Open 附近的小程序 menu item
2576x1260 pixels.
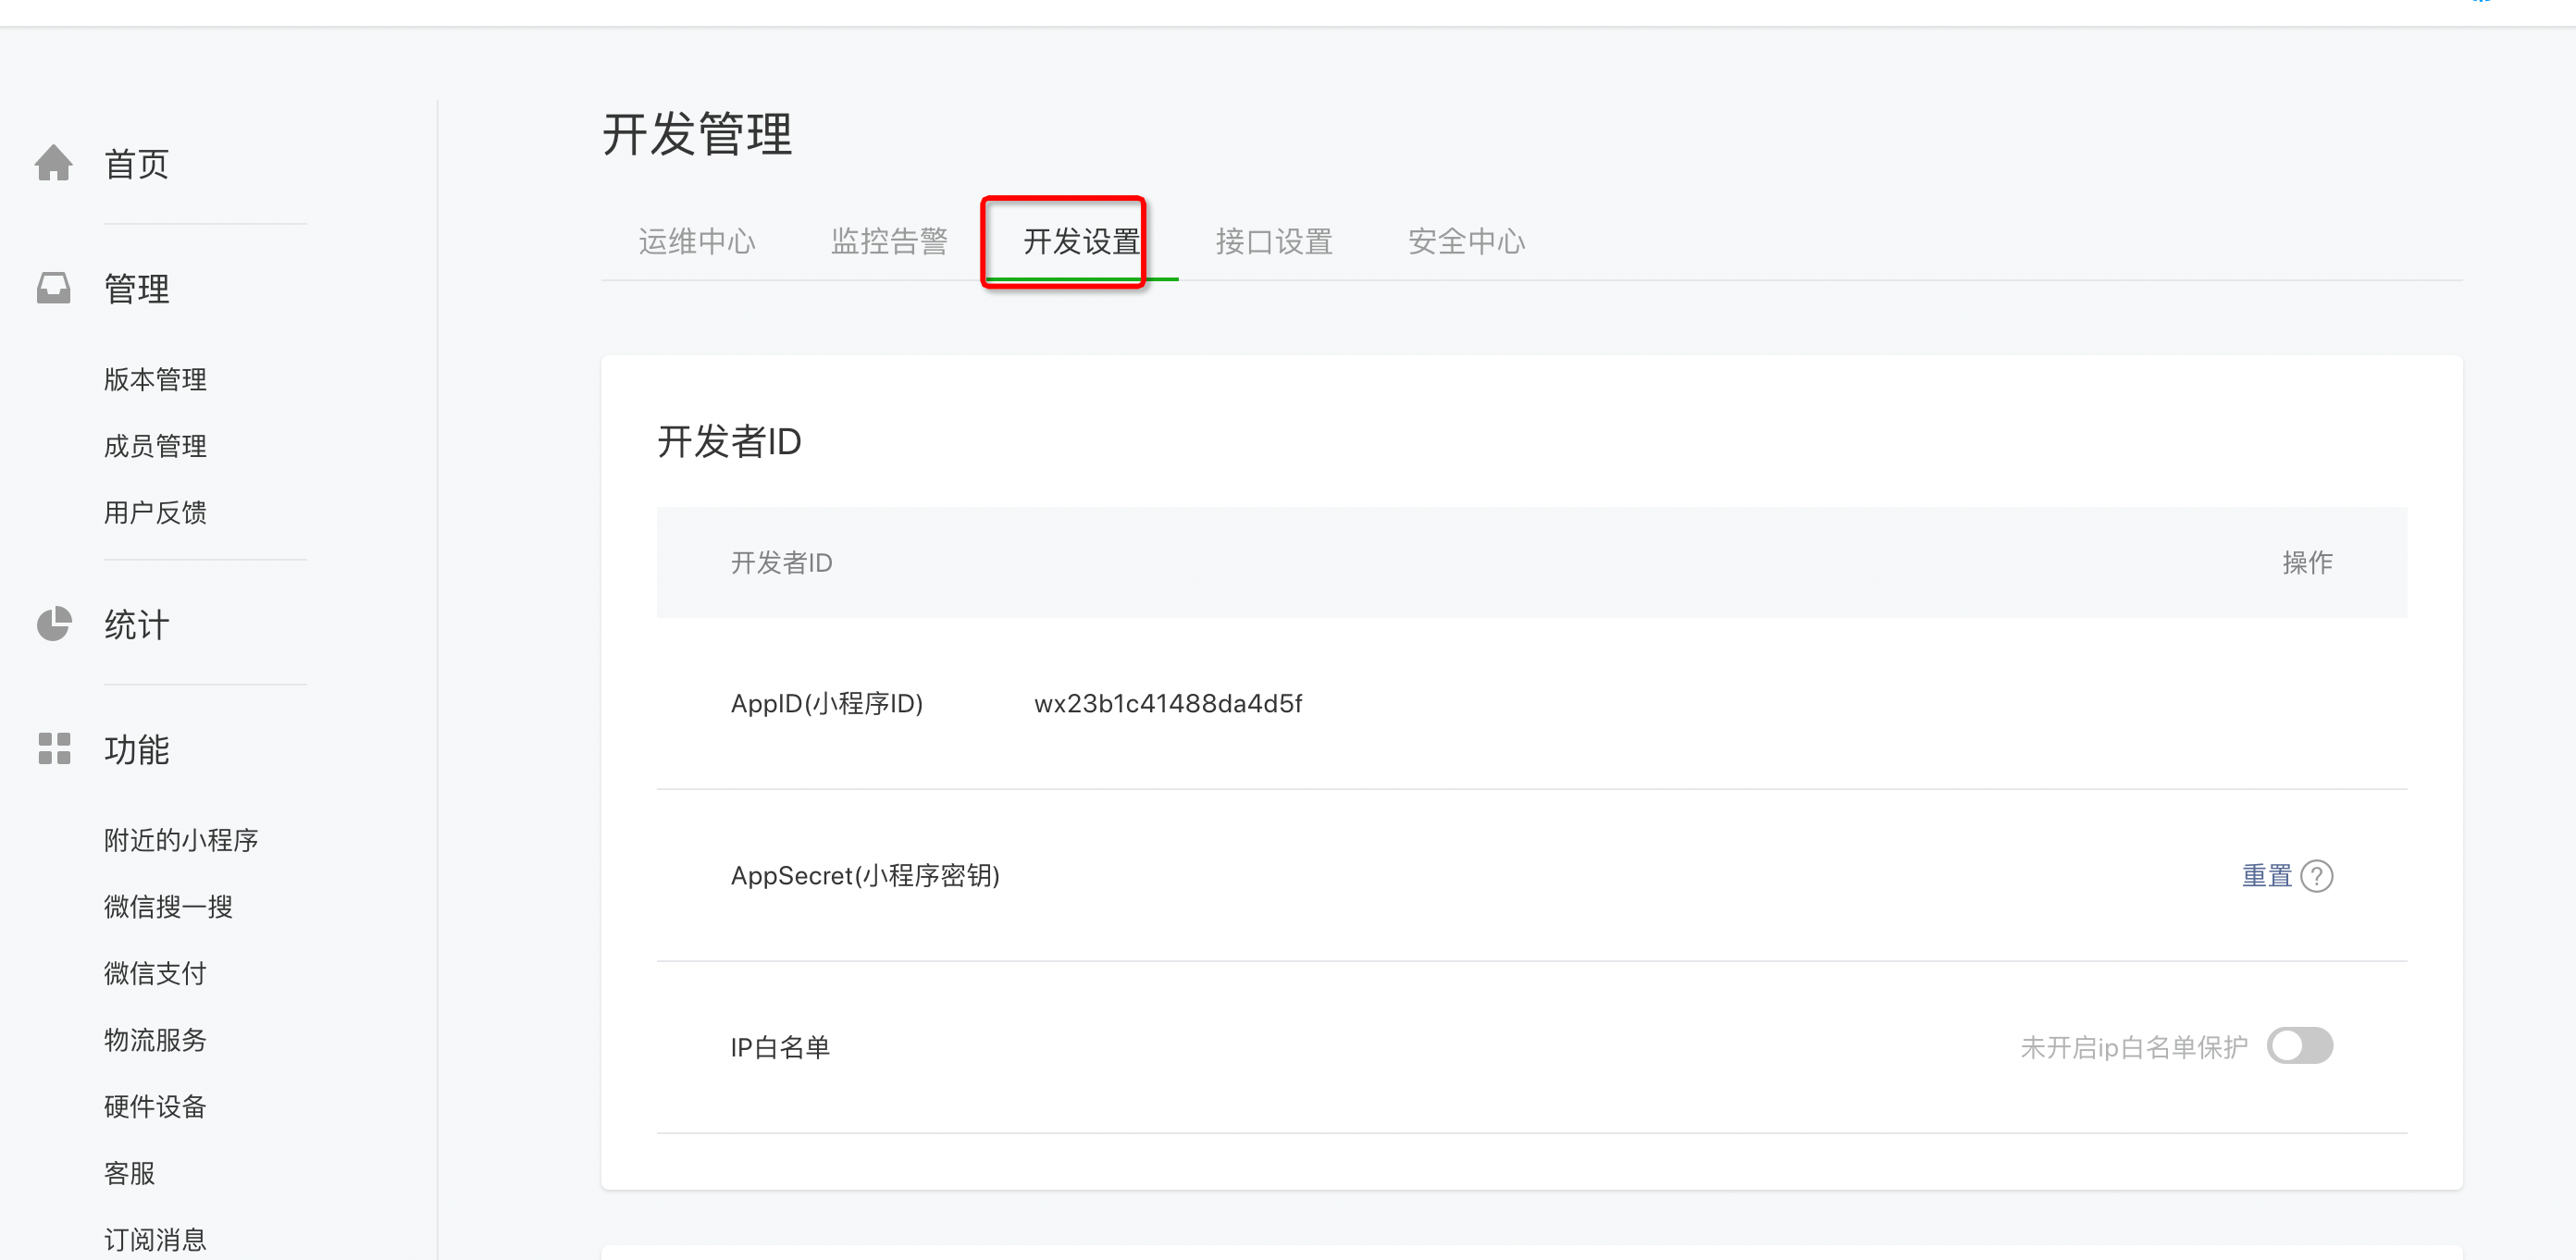coord(181,840)
